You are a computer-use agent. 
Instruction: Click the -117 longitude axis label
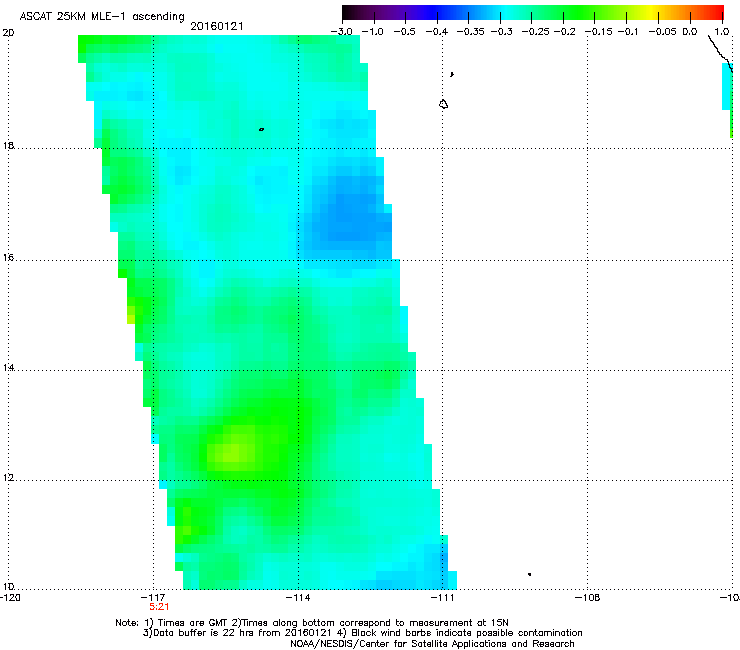152,598
